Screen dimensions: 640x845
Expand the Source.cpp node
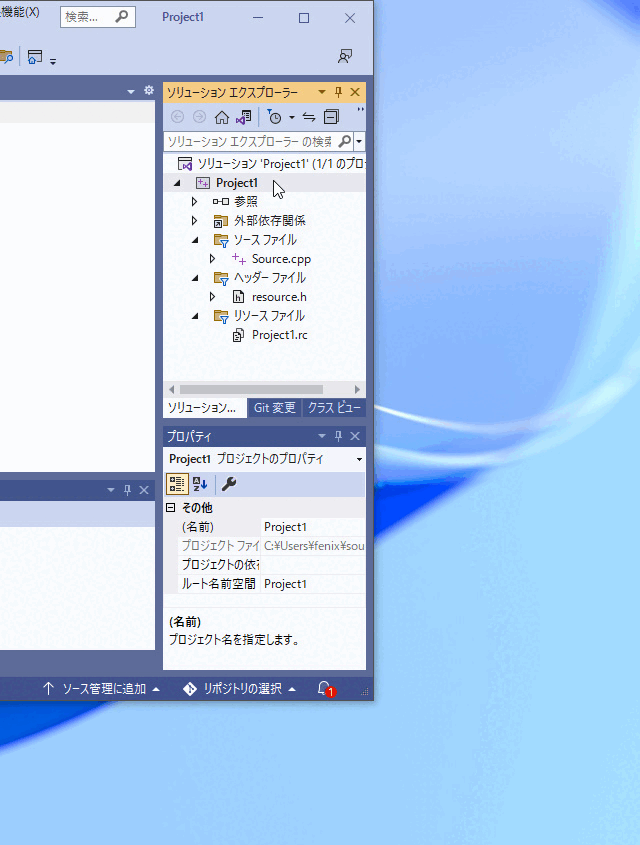click(x=212, y=259)
